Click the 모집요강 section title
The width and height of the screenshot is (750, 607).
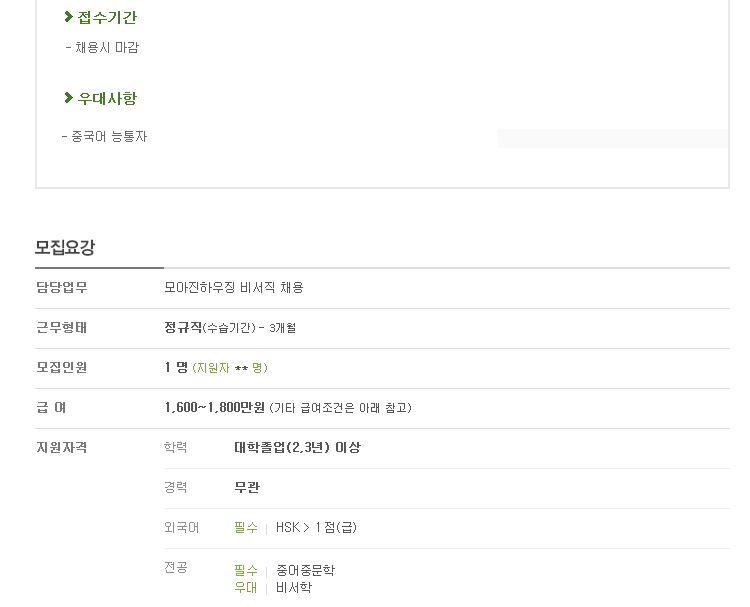[x=65, y=247]
